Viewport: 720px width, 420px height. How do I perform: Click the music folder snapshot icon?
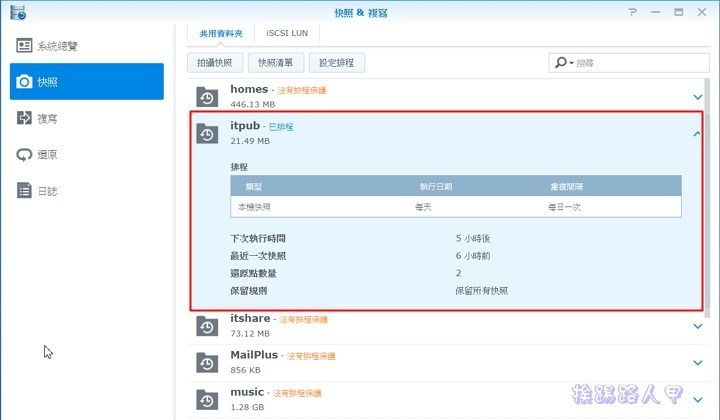[x=207, y=400]
